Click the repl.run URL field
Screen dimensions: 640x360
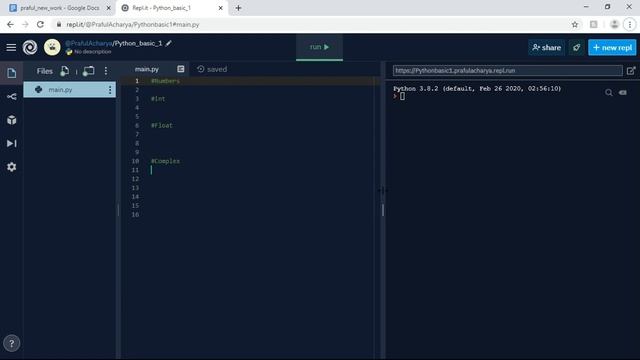pos(508,71)
